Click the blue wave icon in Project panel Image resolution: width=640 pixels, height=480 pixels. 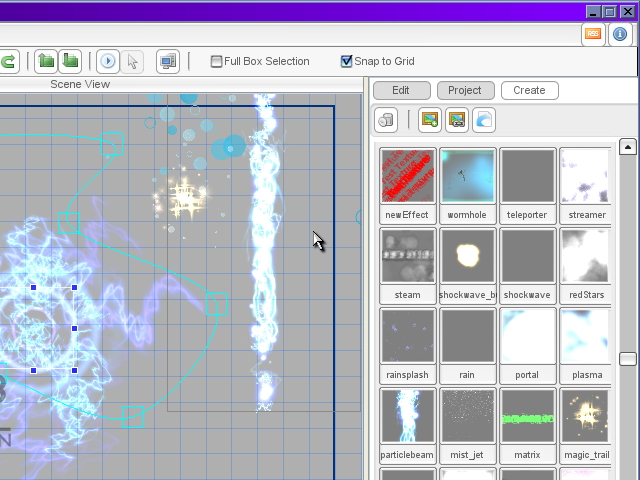483,121
